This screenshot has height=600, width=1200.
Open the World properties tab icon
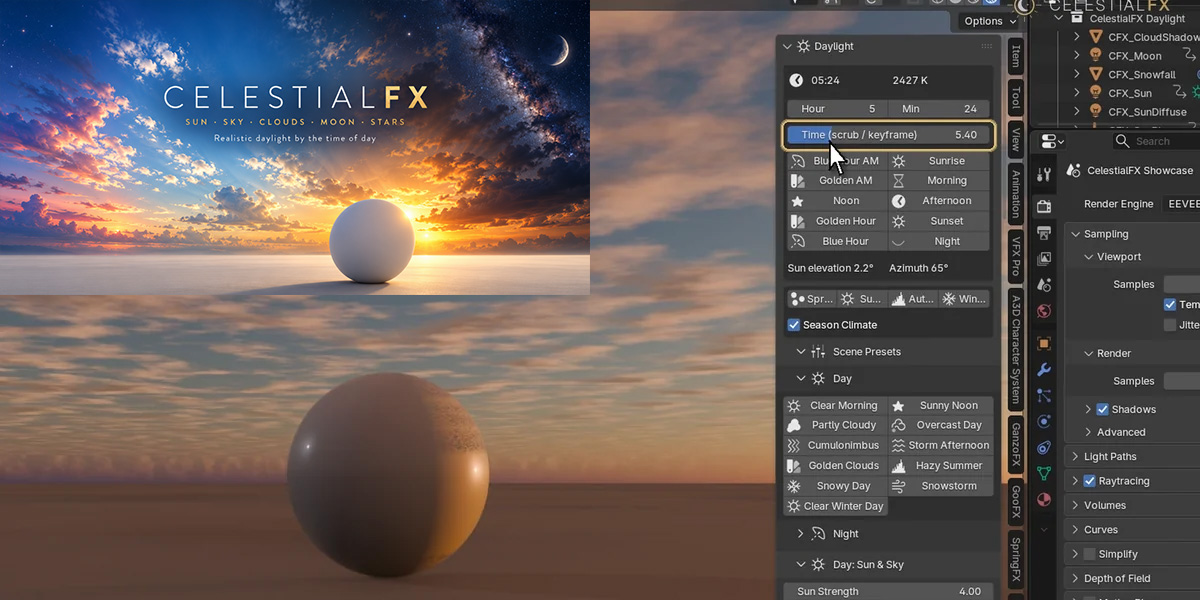click(x=1044, y=311)
